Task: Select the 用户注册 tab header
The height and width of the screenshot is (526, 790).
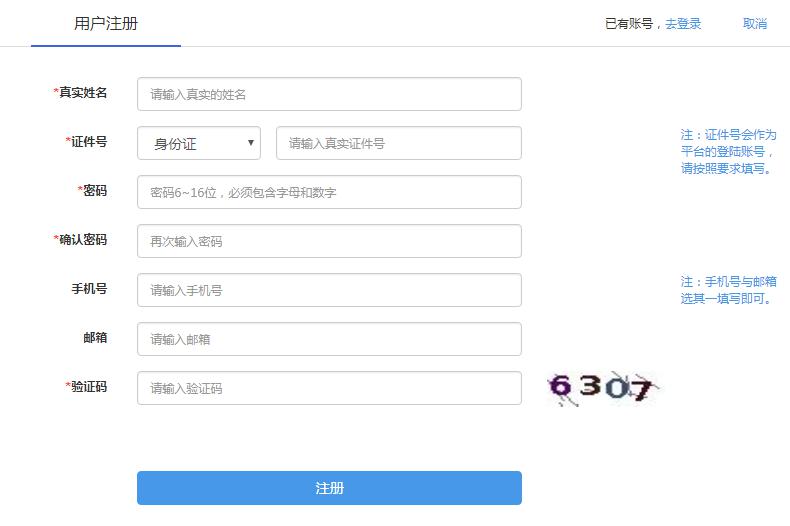Action: 106,23
